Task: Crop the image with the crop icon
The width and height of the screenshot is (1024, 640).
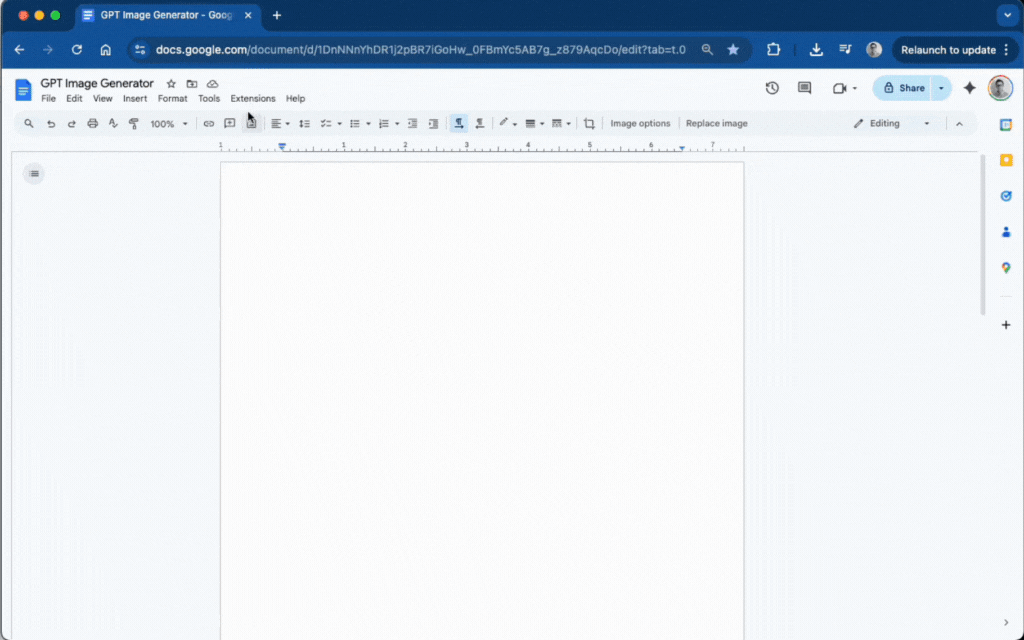Action: [589, 123]
